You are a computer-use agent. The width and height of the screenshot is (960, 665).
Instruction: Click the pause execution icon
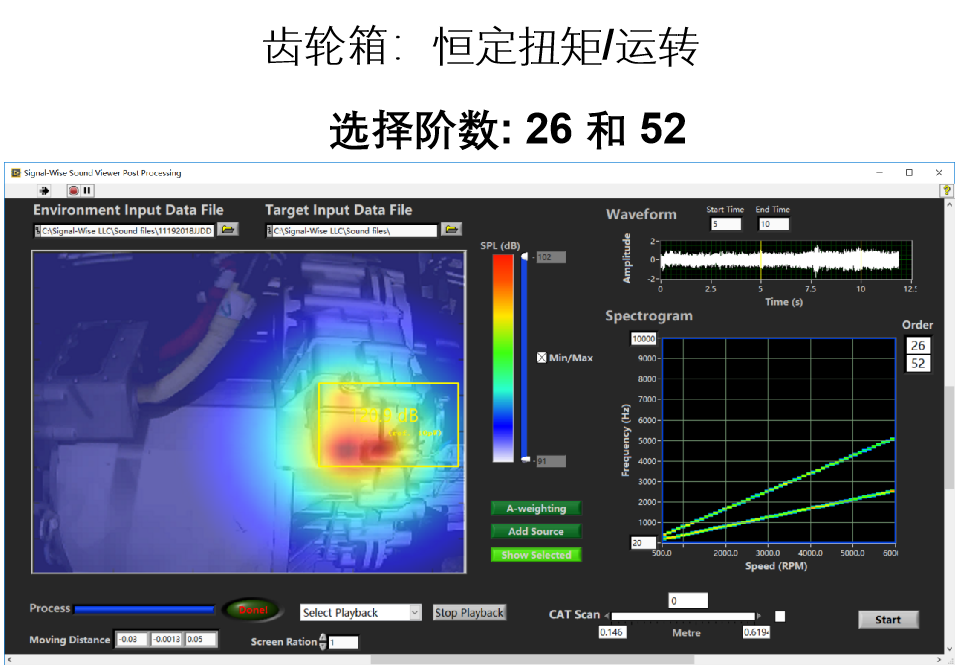(x=87, y=190)
